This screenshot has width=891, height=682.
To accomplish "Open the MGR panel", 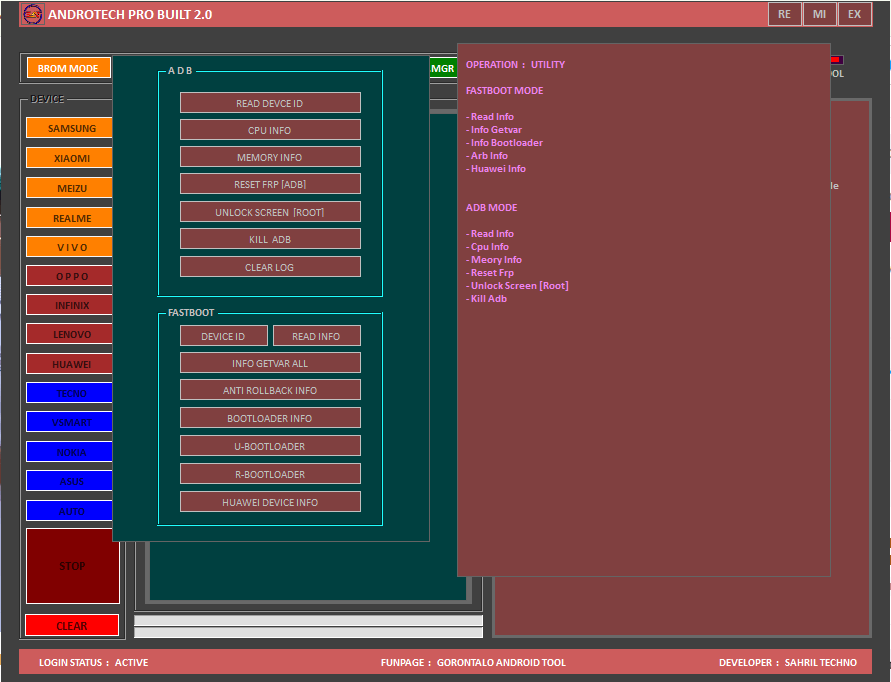I will [x=442, y=68].
